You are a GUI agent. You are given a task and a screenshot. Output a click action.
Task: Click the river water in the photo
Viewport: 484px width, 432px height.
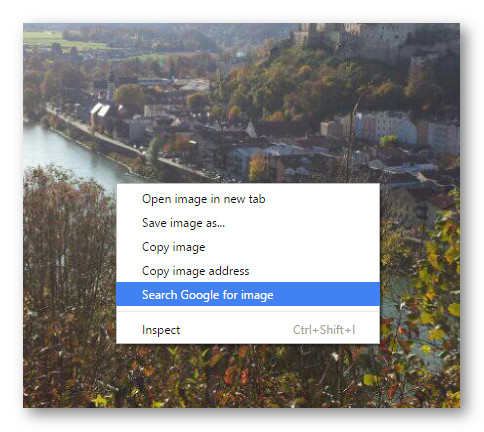(x=72, y=155)
